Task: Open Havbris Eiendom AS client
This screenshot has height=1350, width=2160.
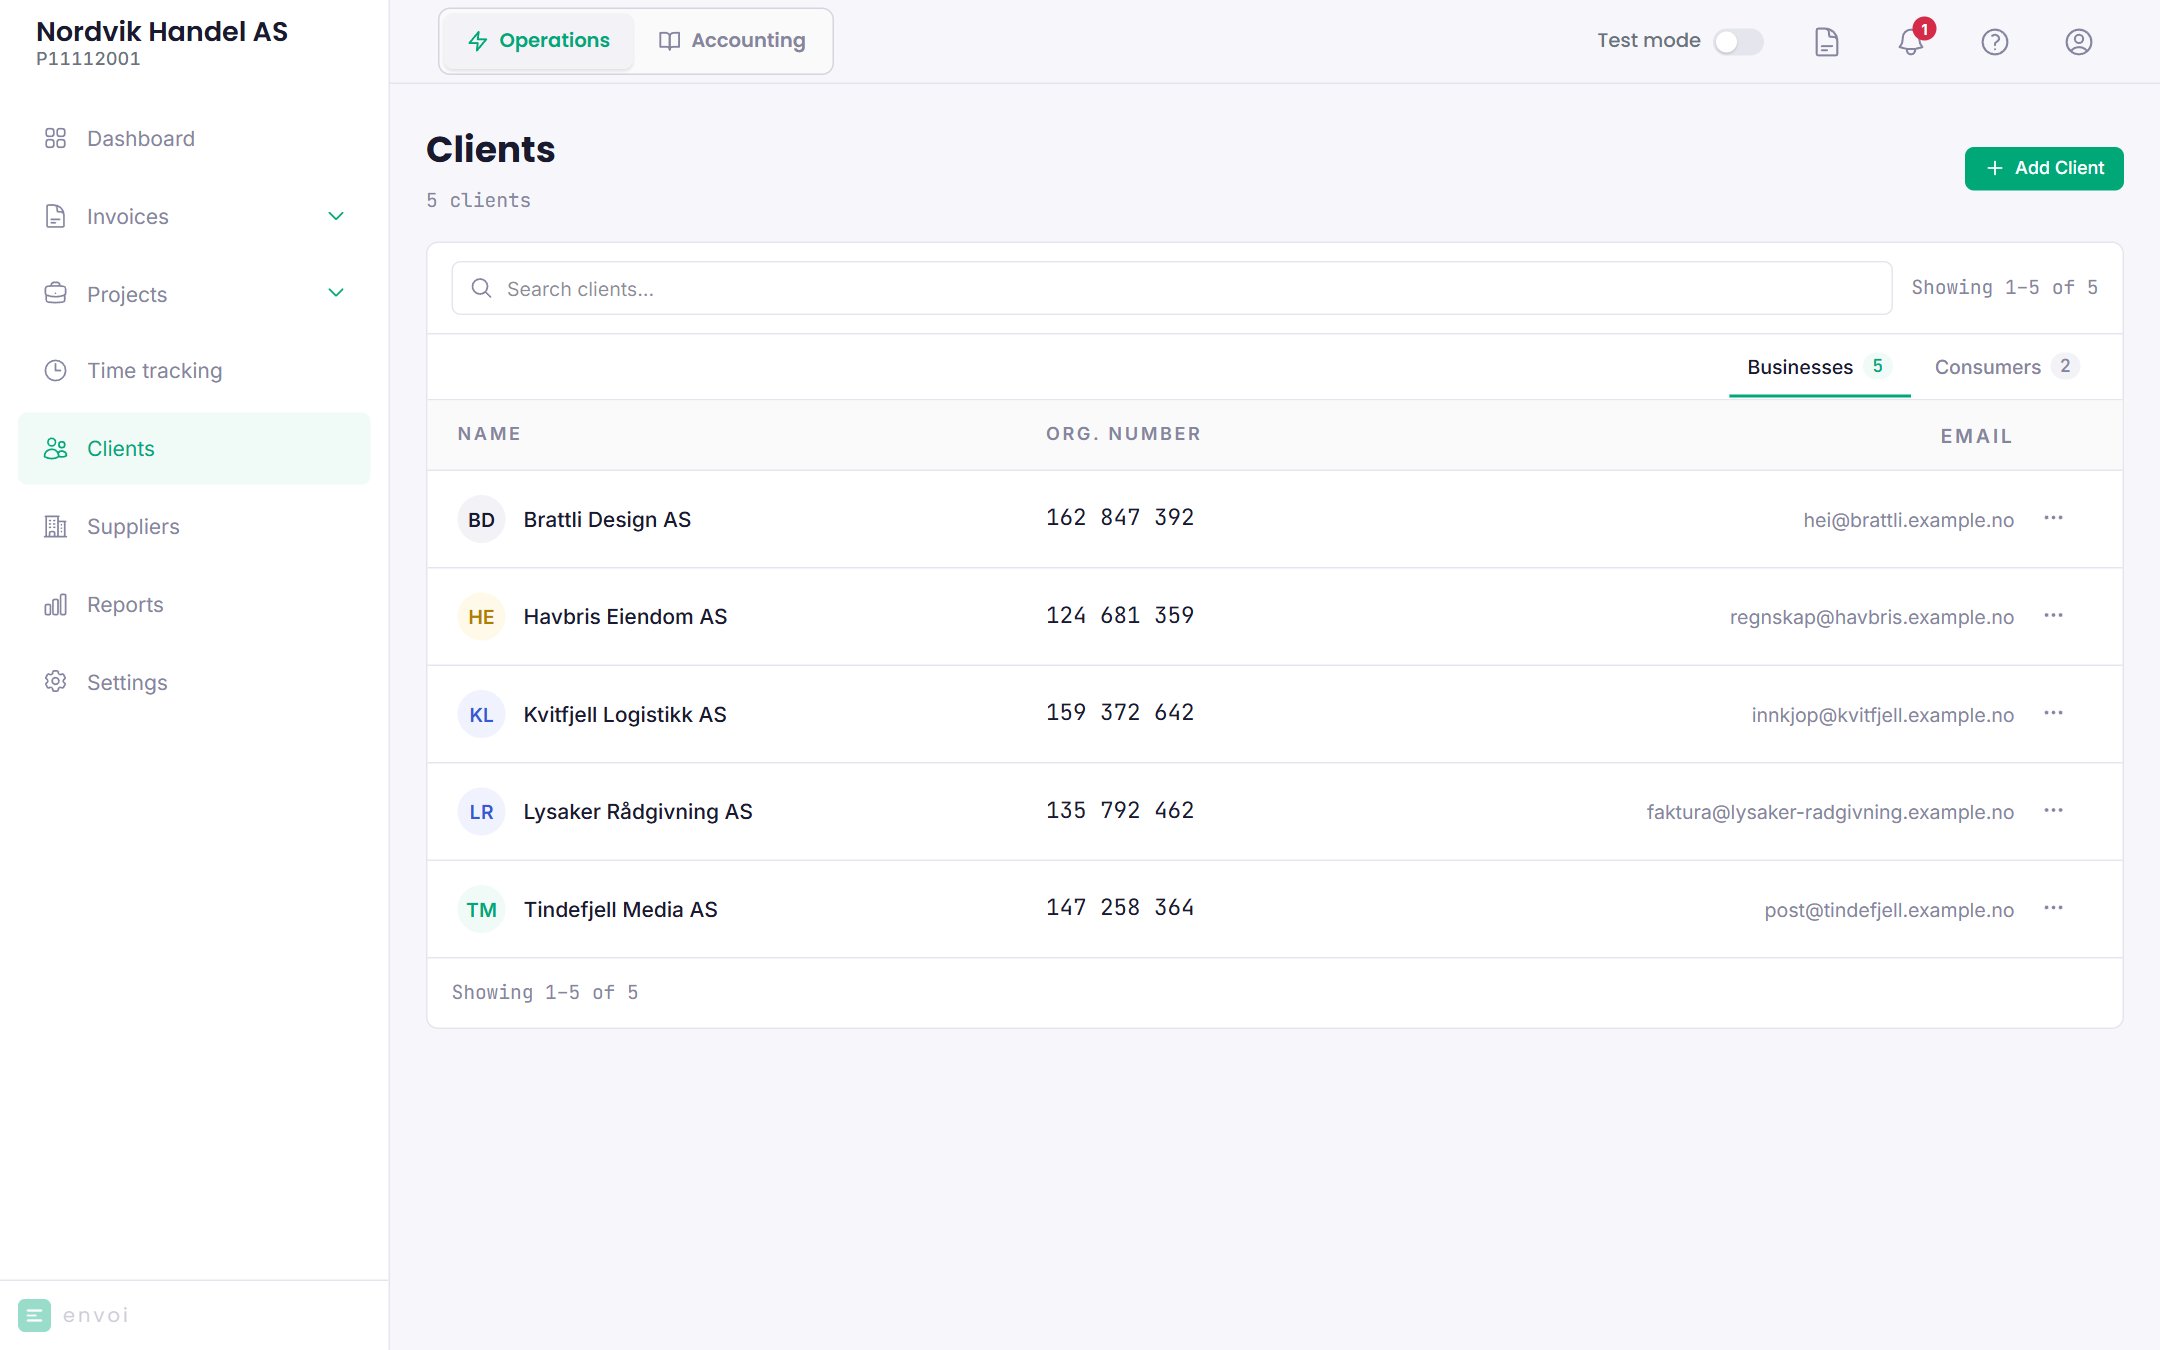Action: point(625,616)
